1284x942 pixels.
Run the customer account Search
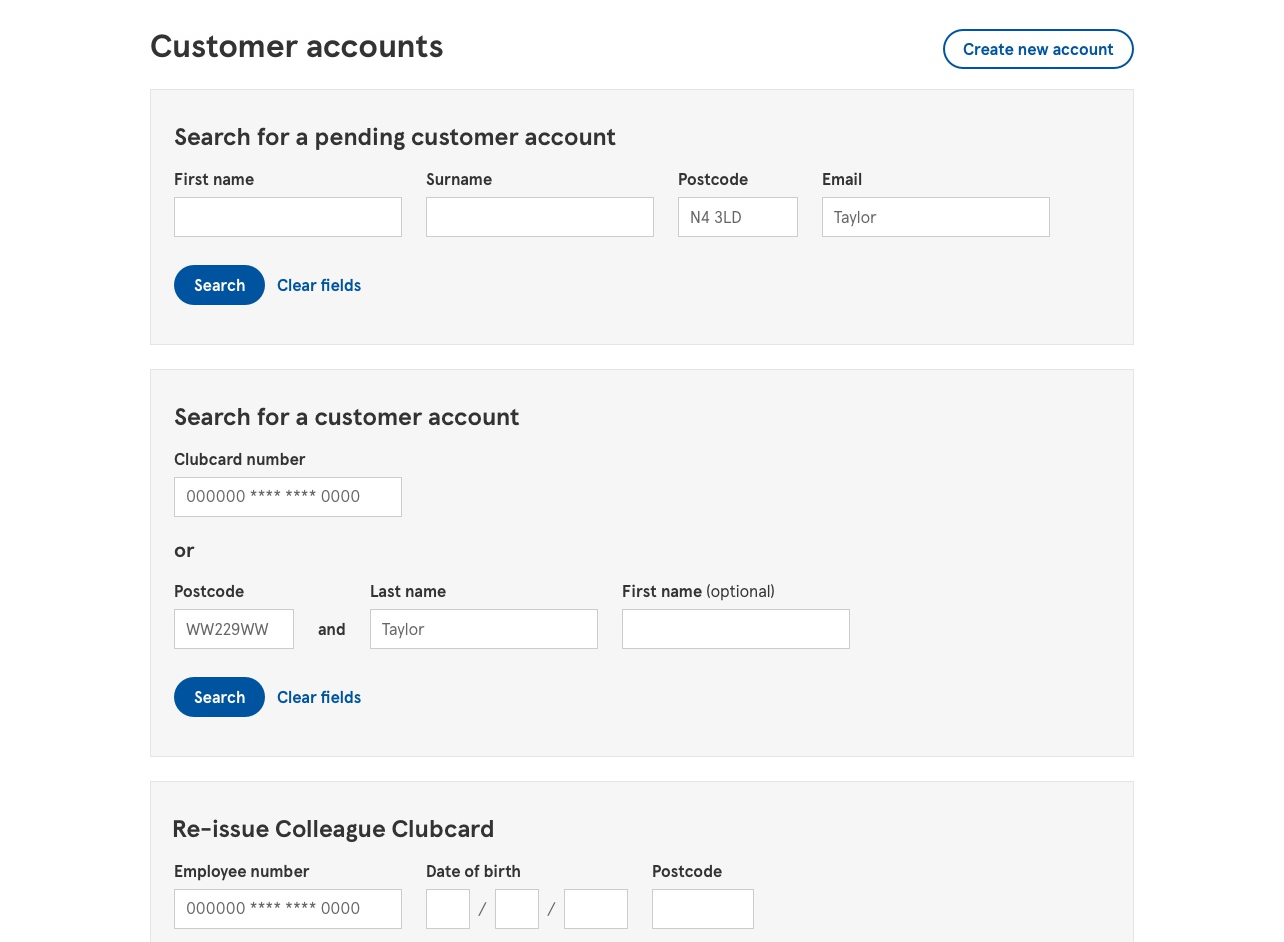[x=219, y=697]
